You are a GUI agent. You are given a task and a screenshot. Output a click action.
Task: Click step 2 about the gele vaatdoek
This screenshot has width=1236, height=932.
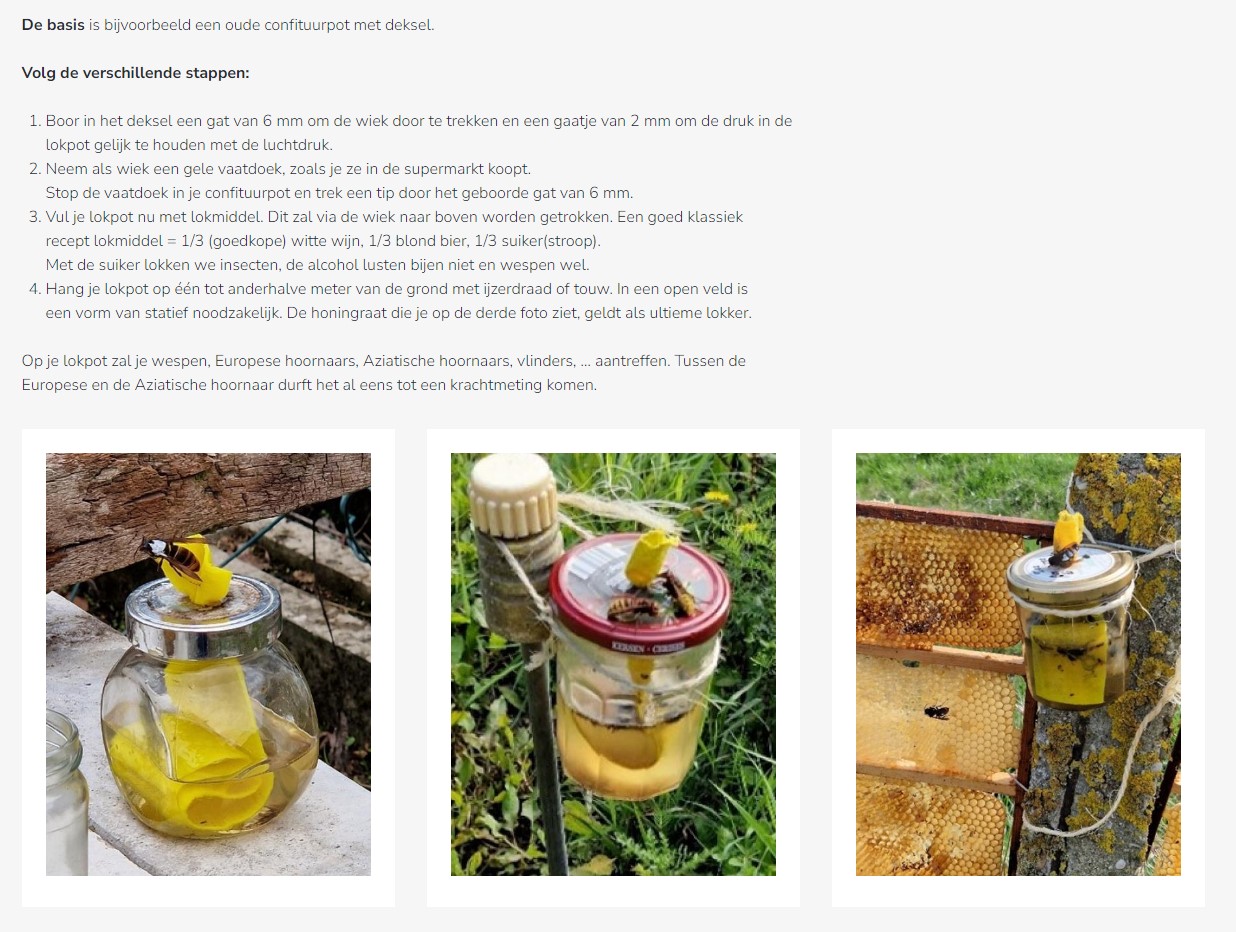click(x=288, y=169)
